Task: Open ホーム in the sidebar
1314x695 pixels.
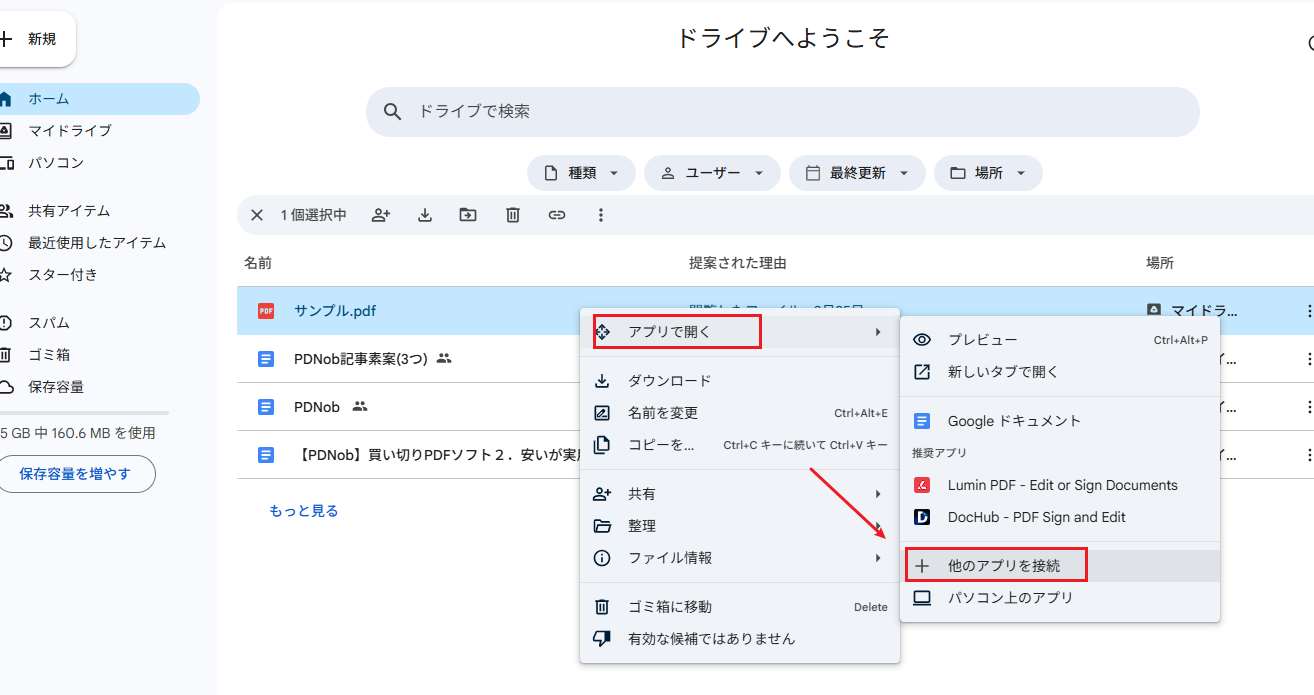Action: pyautogui.click(x=98, y=99)
